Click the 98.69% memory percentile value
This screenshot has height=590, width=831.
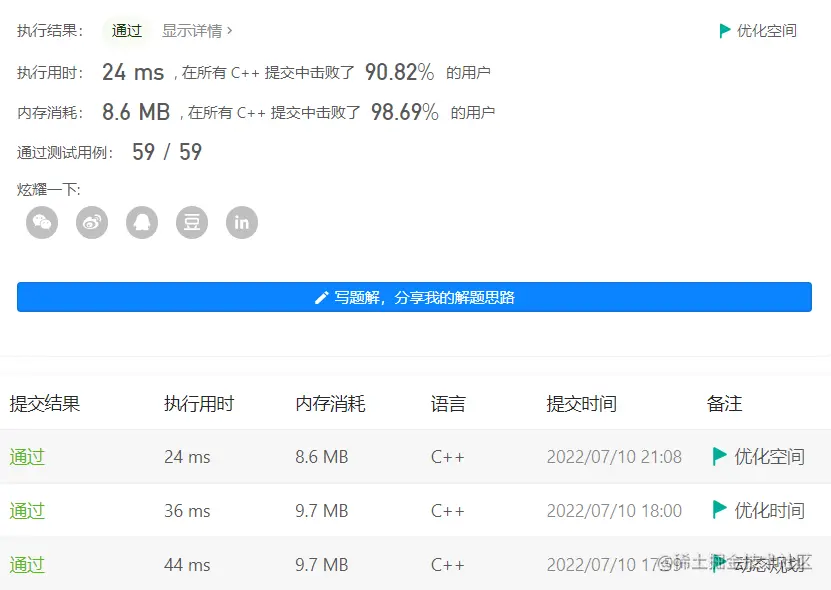pyautogui.click(x=404, y=112)
